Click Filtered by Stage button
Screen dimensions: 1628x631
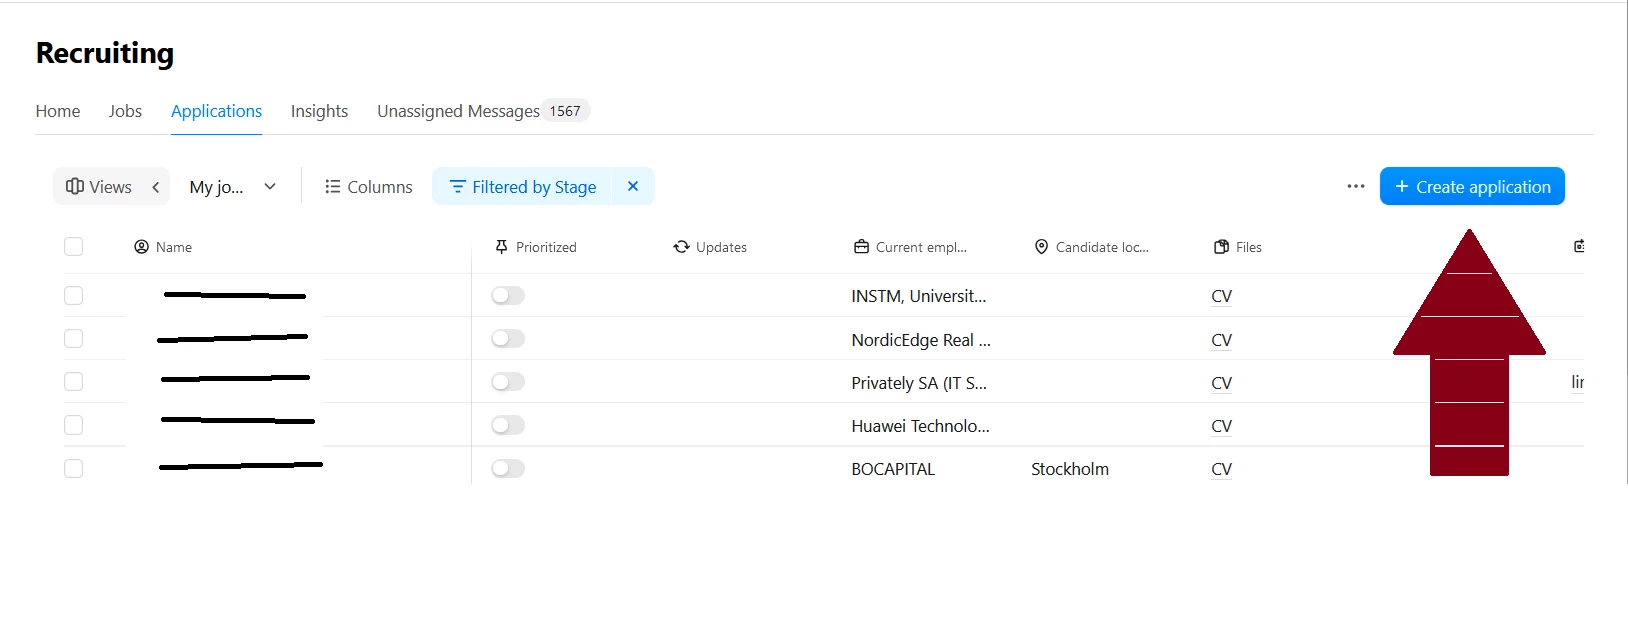pyautogui.click(x=522, y=186)
